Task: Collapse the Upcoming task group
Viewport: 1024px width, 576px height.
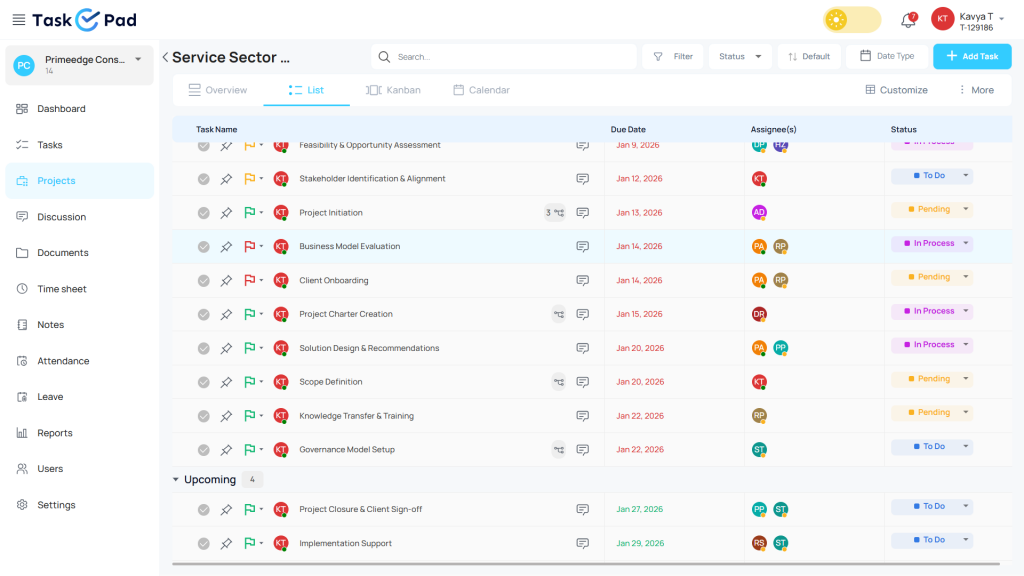Action: (x=176, y=480)
